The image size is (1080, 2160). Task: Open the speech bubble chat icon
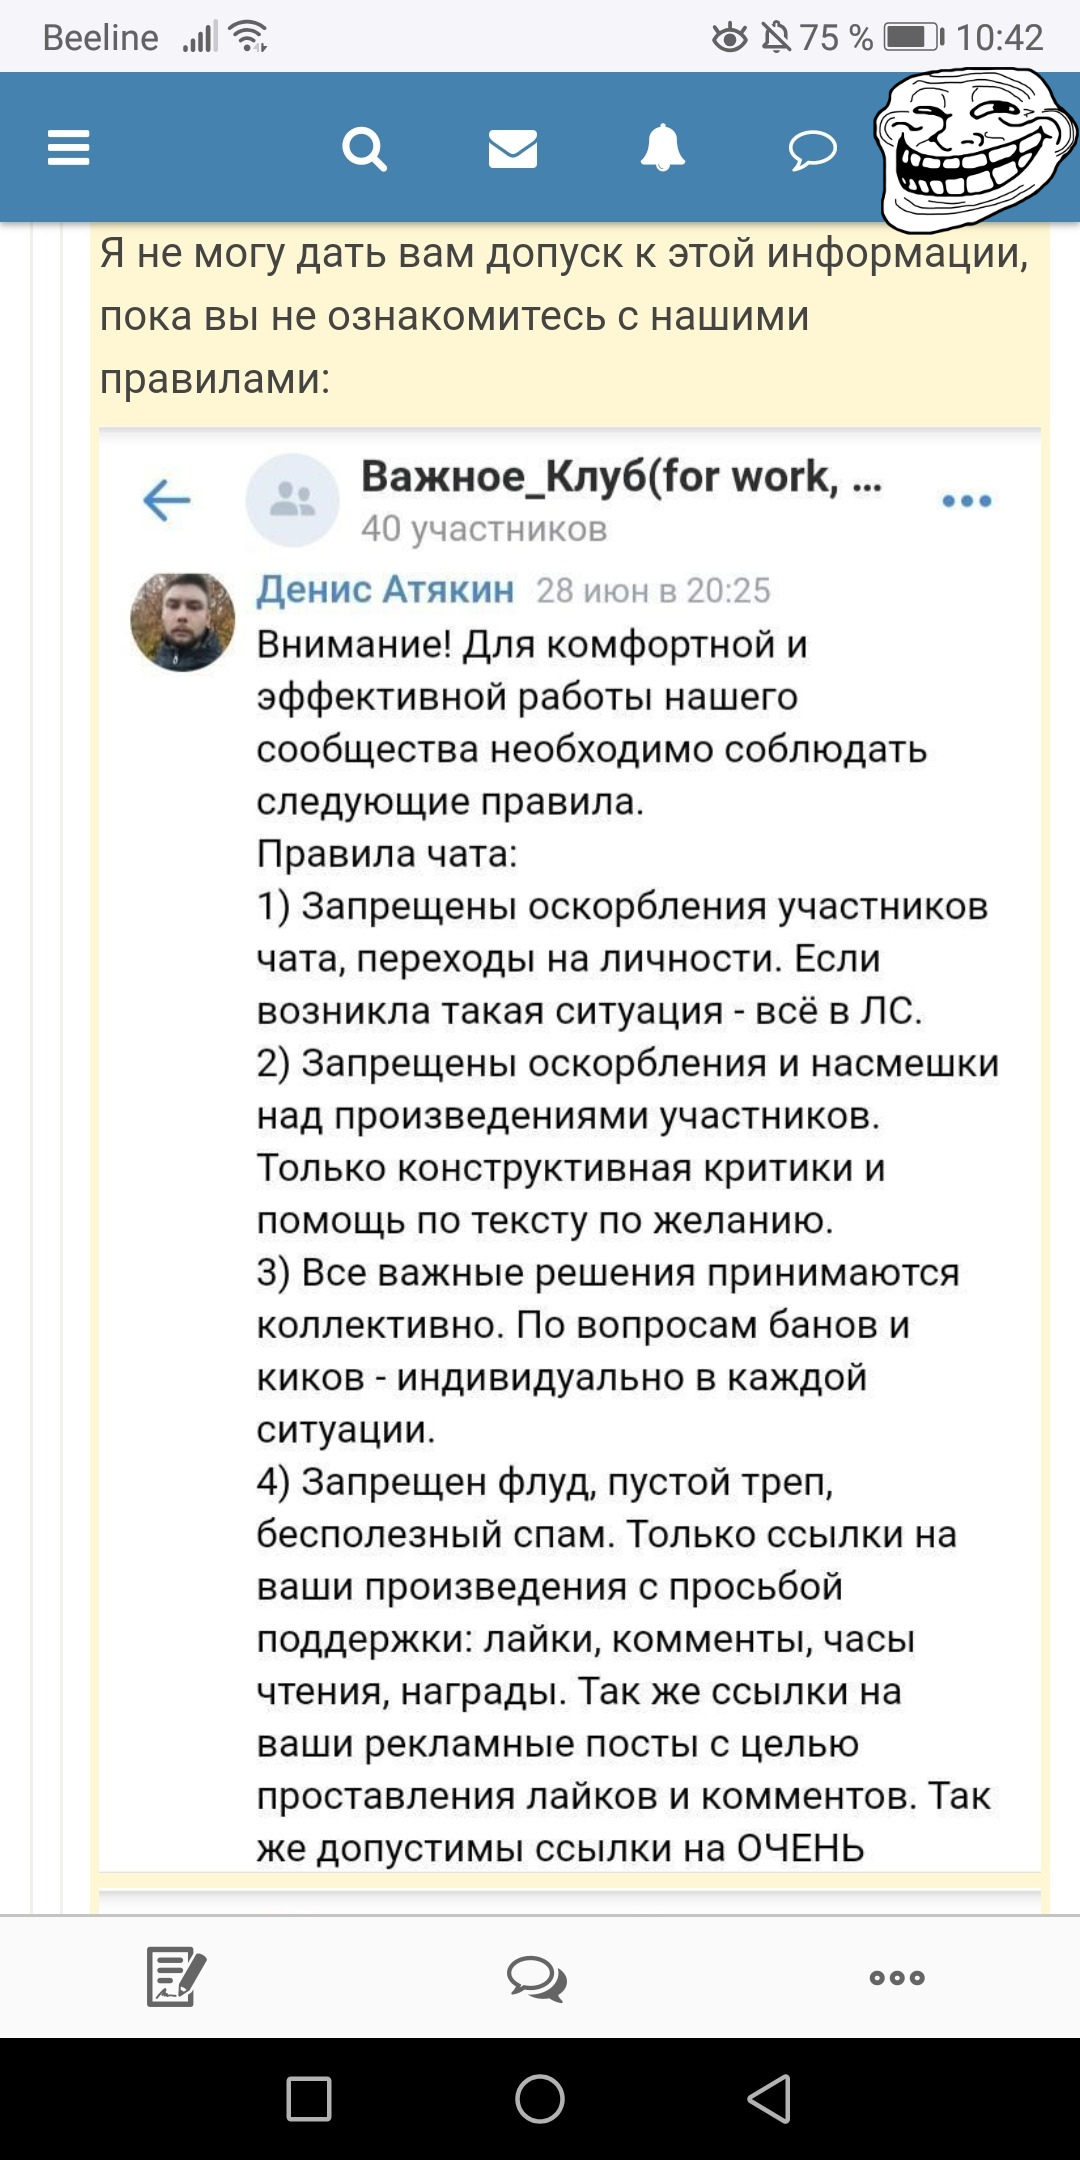812,151
